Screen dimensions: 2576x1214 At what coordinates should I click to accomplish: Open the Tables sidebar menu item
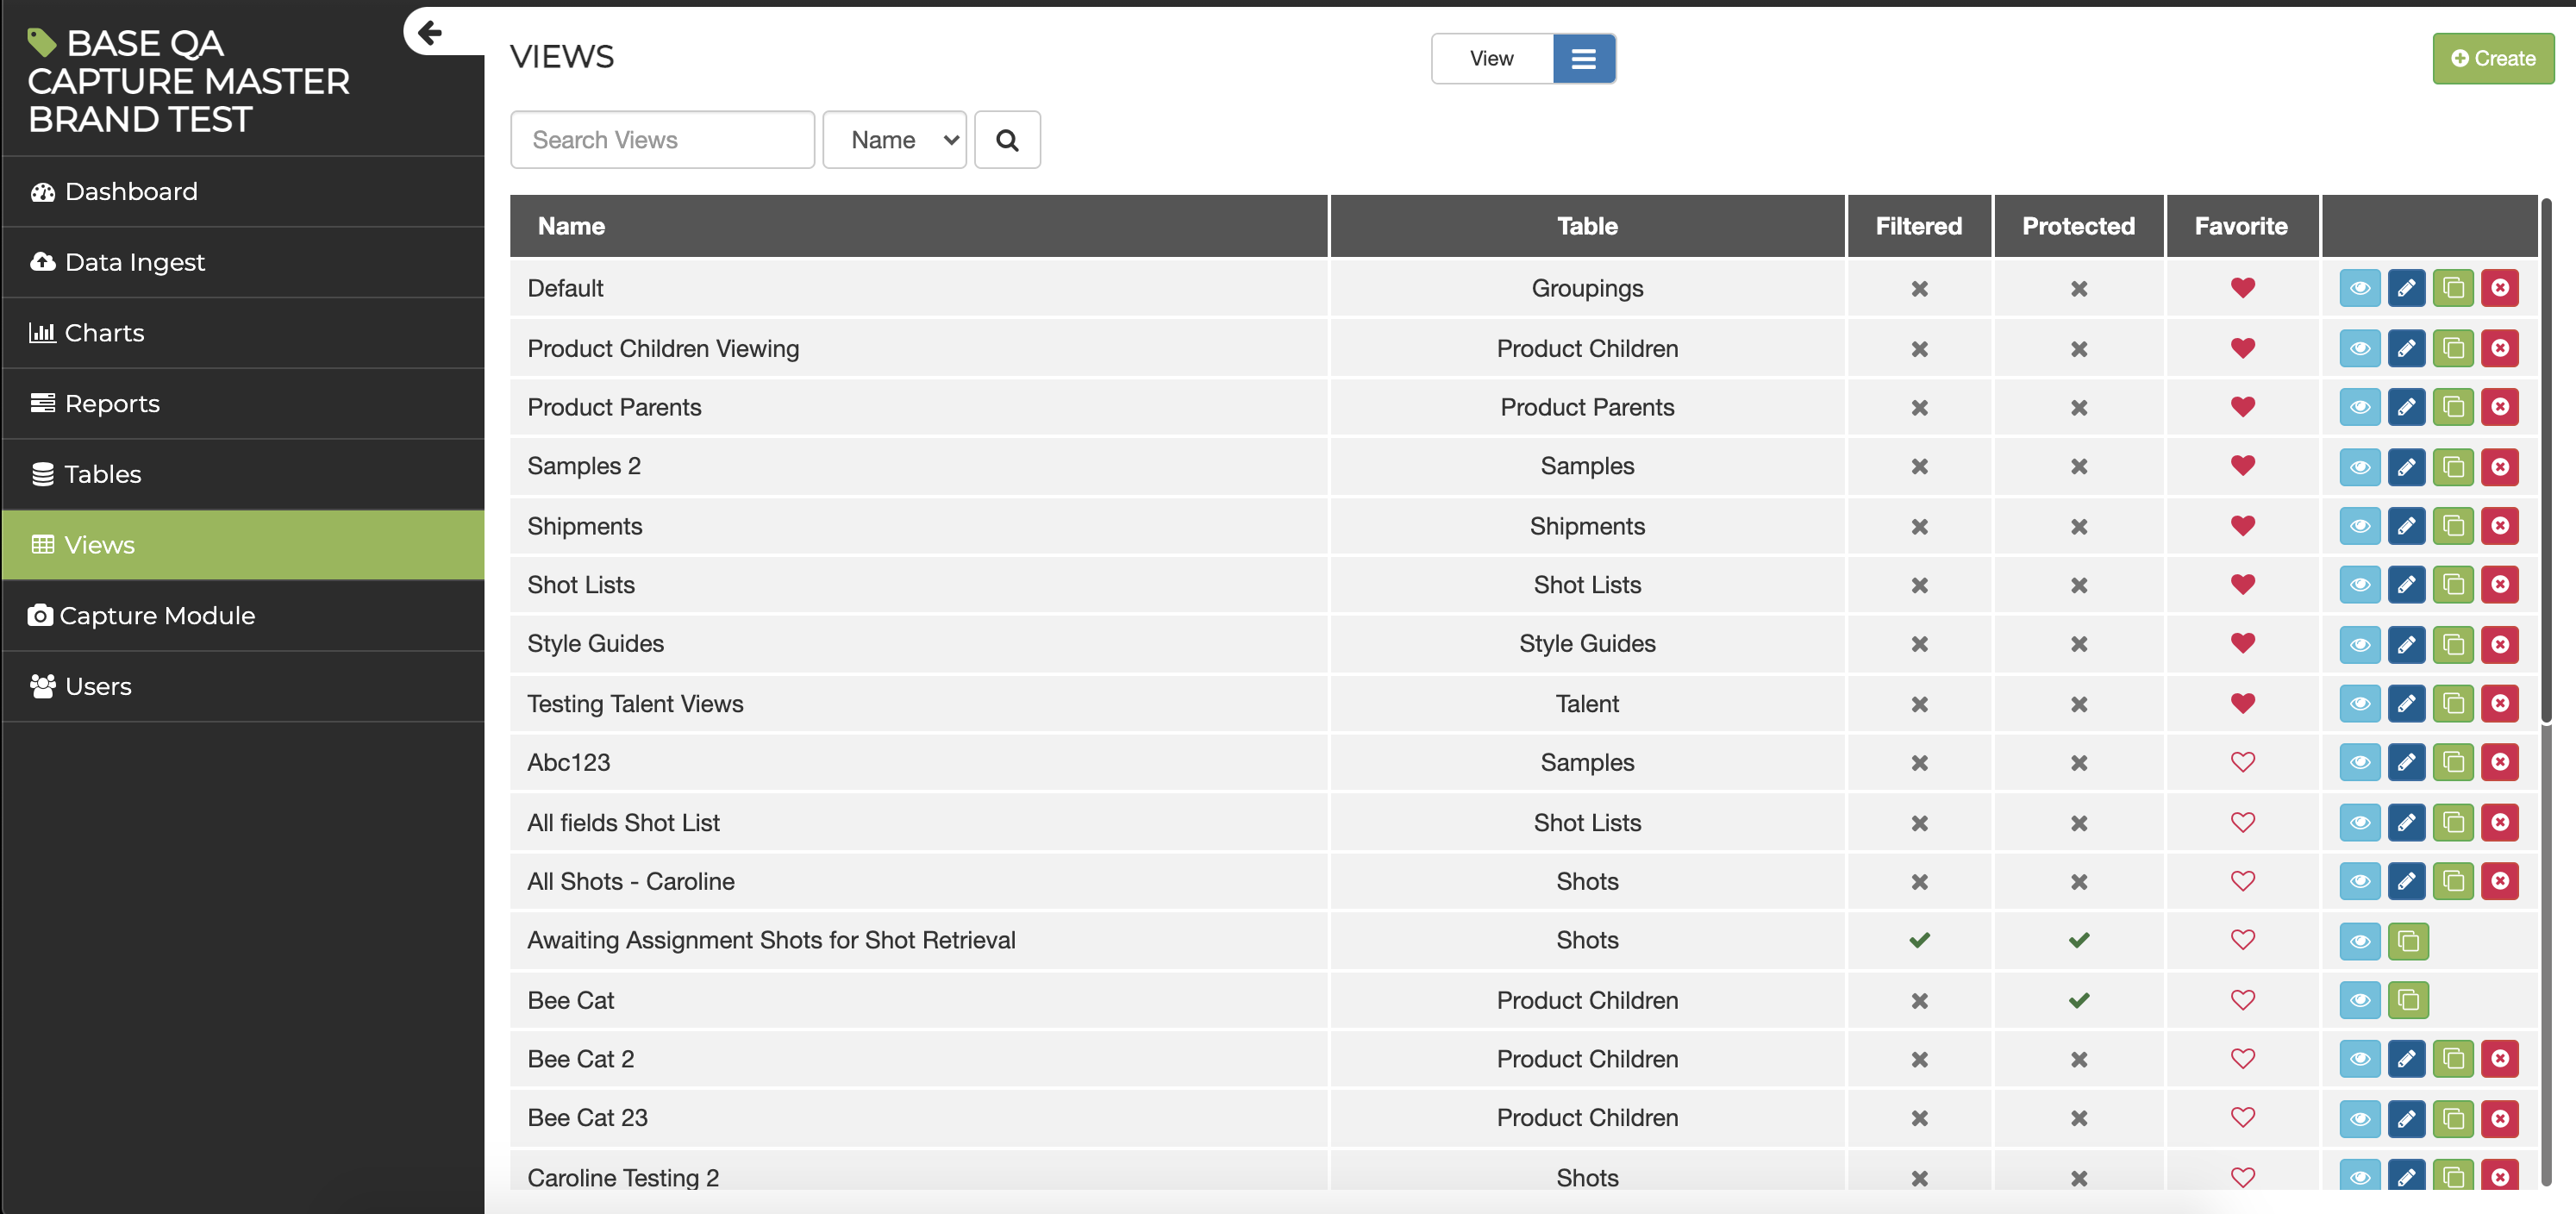coord(102,474)
